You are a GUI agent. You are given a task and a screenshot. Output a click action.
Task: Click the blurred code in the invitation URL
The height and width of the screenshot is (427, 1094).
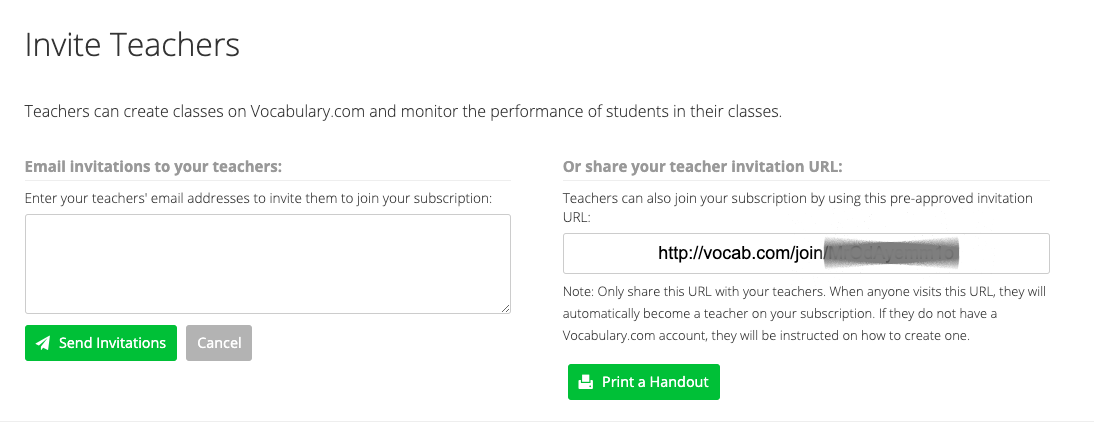tap(891, 254)
